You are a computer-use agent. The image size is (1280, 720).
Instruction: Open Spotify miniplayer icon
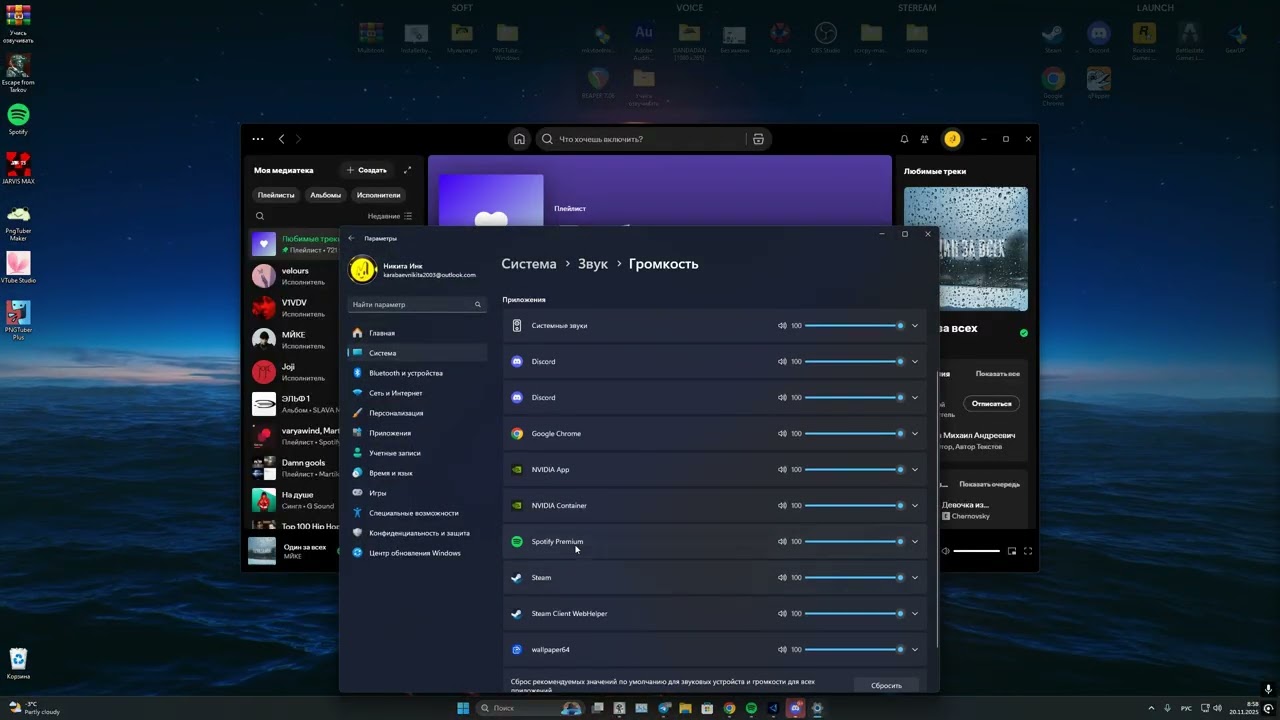tap(1012, 551)
